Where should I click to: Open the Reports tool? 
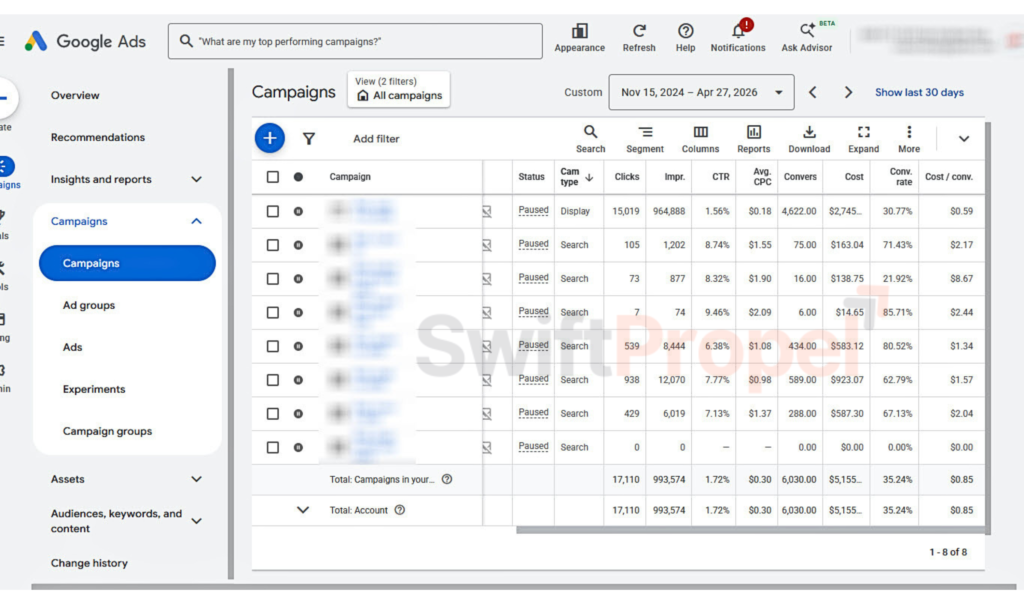click(754, 139)
